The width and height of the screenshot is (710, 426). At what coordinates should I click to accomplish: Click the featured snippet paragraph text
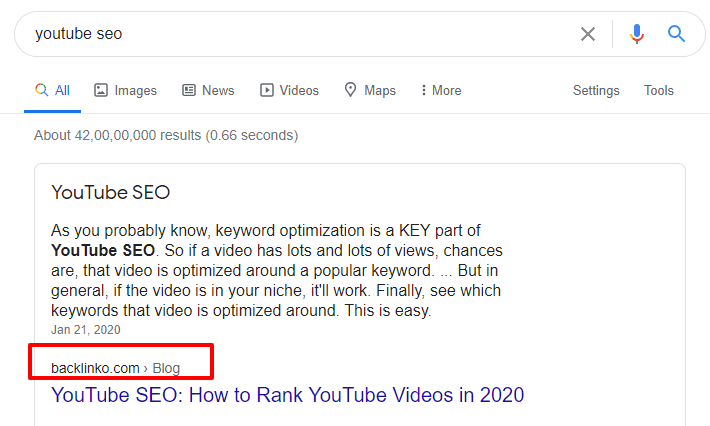click(x=277, y=270)
